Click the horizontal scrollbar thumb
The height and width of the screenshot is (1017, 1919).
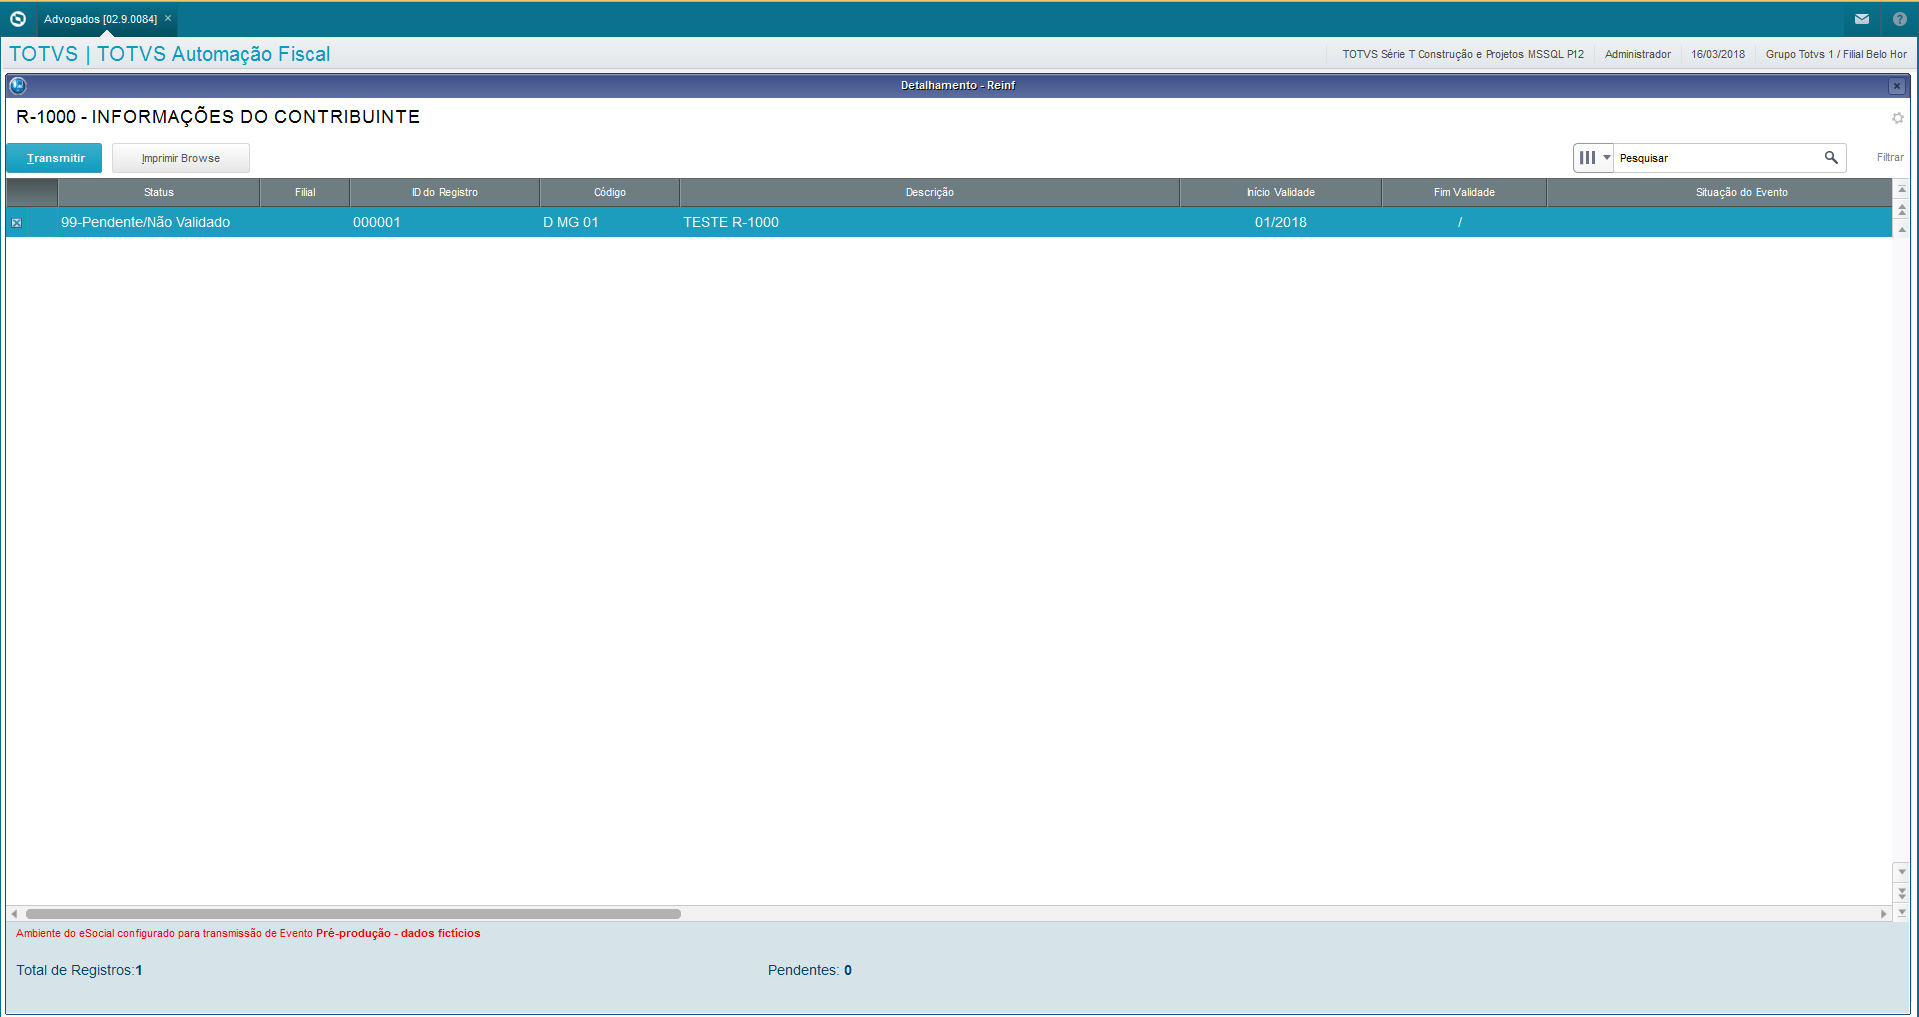(353, 914)
